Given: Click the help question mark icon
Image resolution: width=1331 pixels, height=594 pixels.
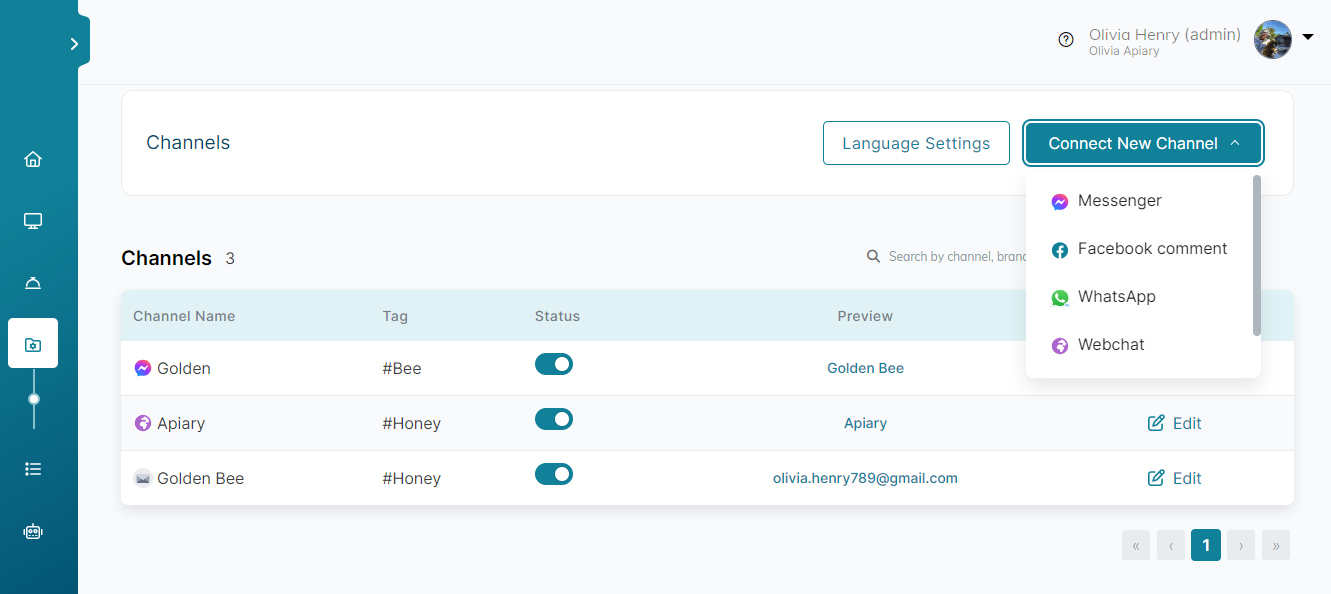Looking at the screenshot, I should click(1066, 39).
